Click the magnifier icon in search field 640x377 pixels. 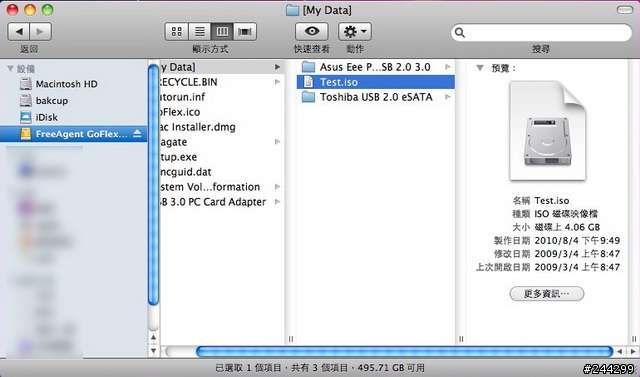[460, 33]
